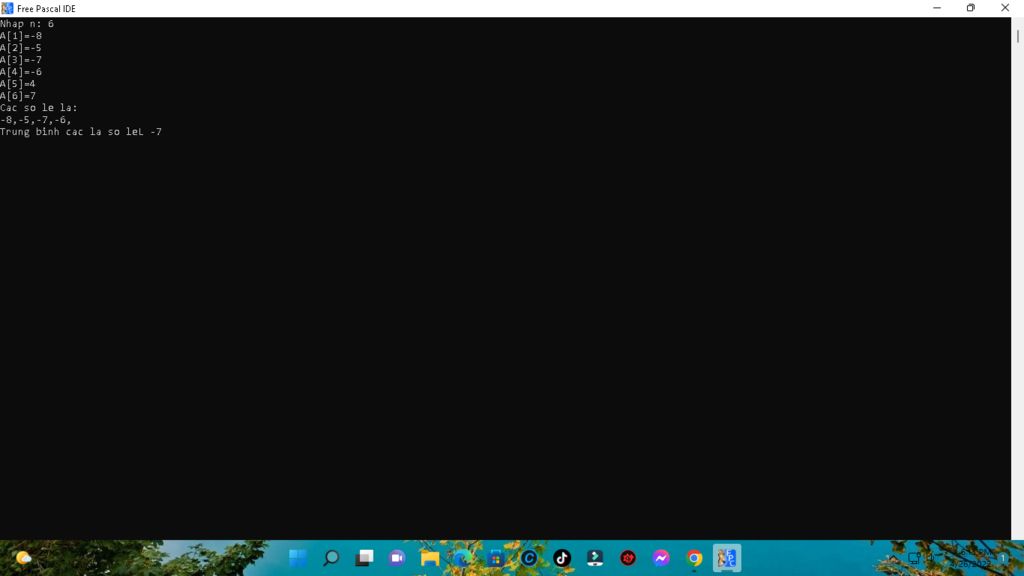Click the 'A[5]=4' line

(18, 84)
